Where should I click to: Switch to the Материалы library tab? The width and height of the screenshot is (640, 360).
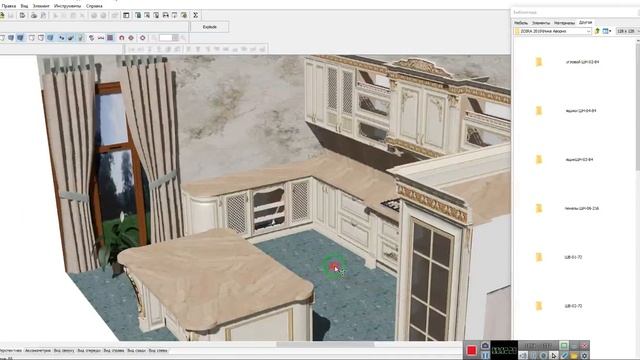click(564, 23)
